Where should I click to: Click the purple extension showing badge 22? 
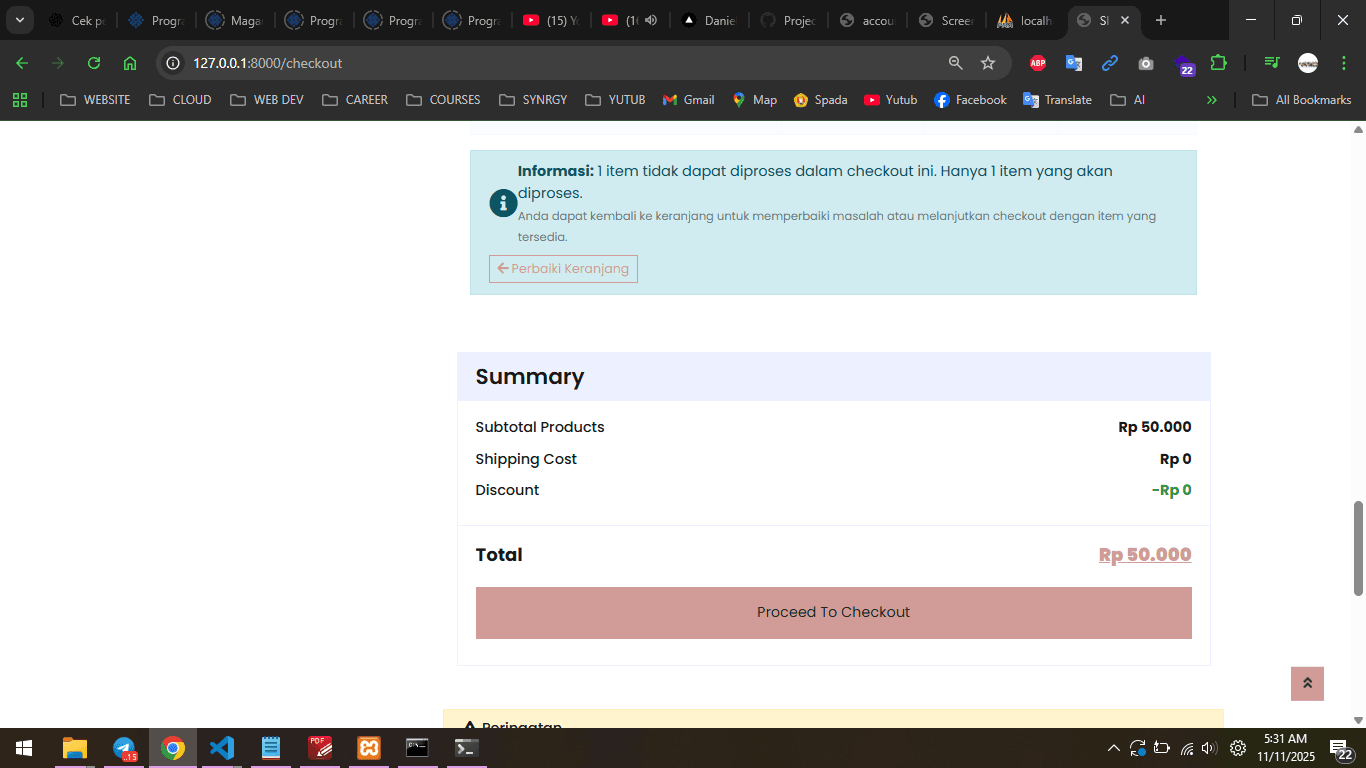point(1184,62)
